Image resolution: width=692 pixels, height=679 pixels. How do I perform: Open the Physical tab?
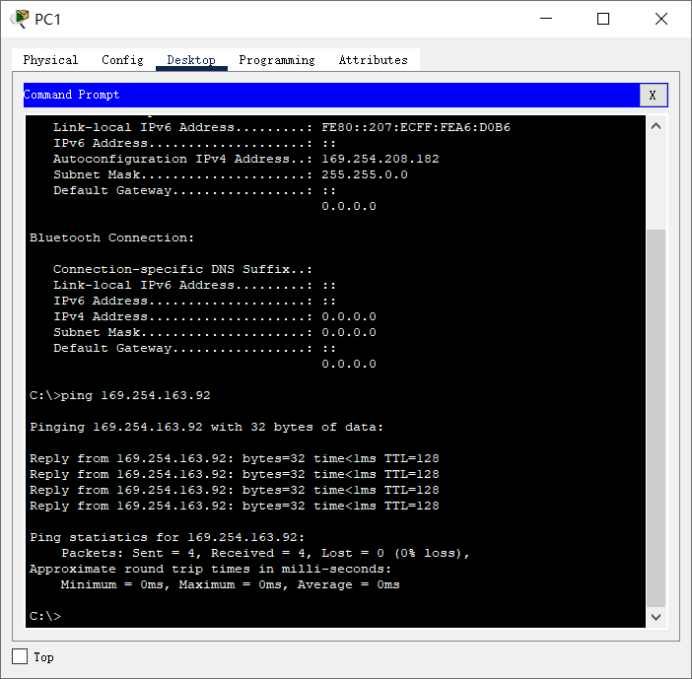(x=50, y=60)
